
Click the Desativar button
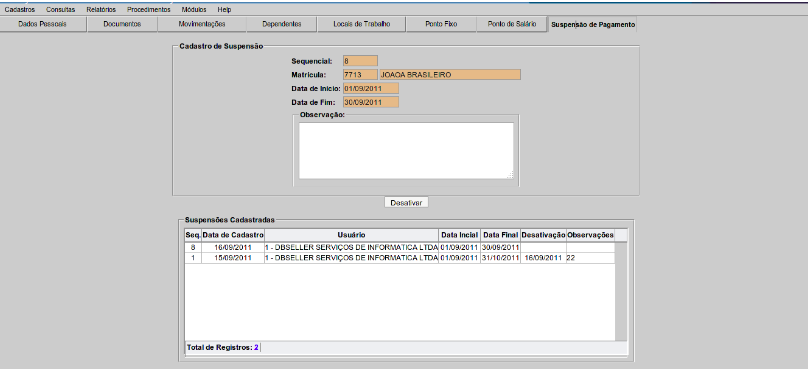coord(406,202)
